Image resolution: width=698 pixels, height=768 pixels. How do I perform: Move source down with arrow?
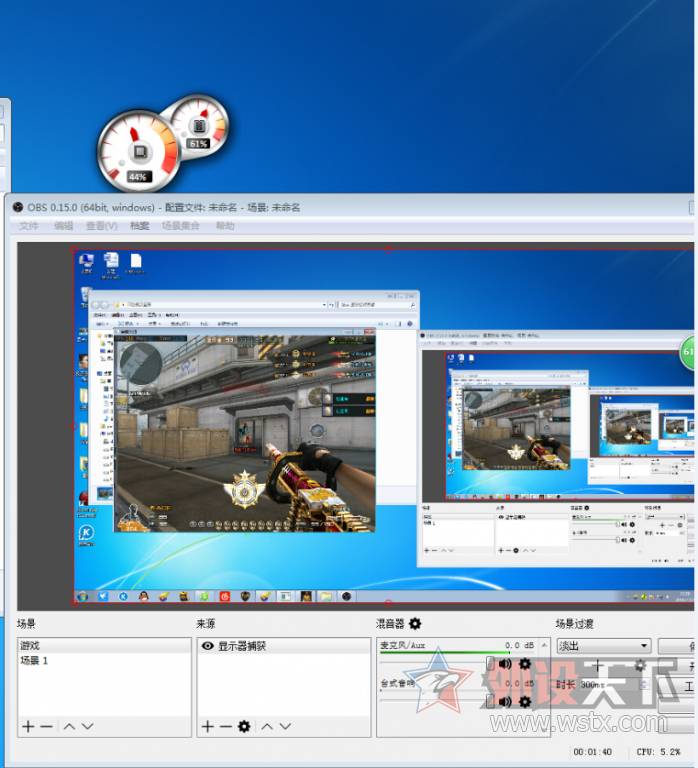click(x=286, y=726)
